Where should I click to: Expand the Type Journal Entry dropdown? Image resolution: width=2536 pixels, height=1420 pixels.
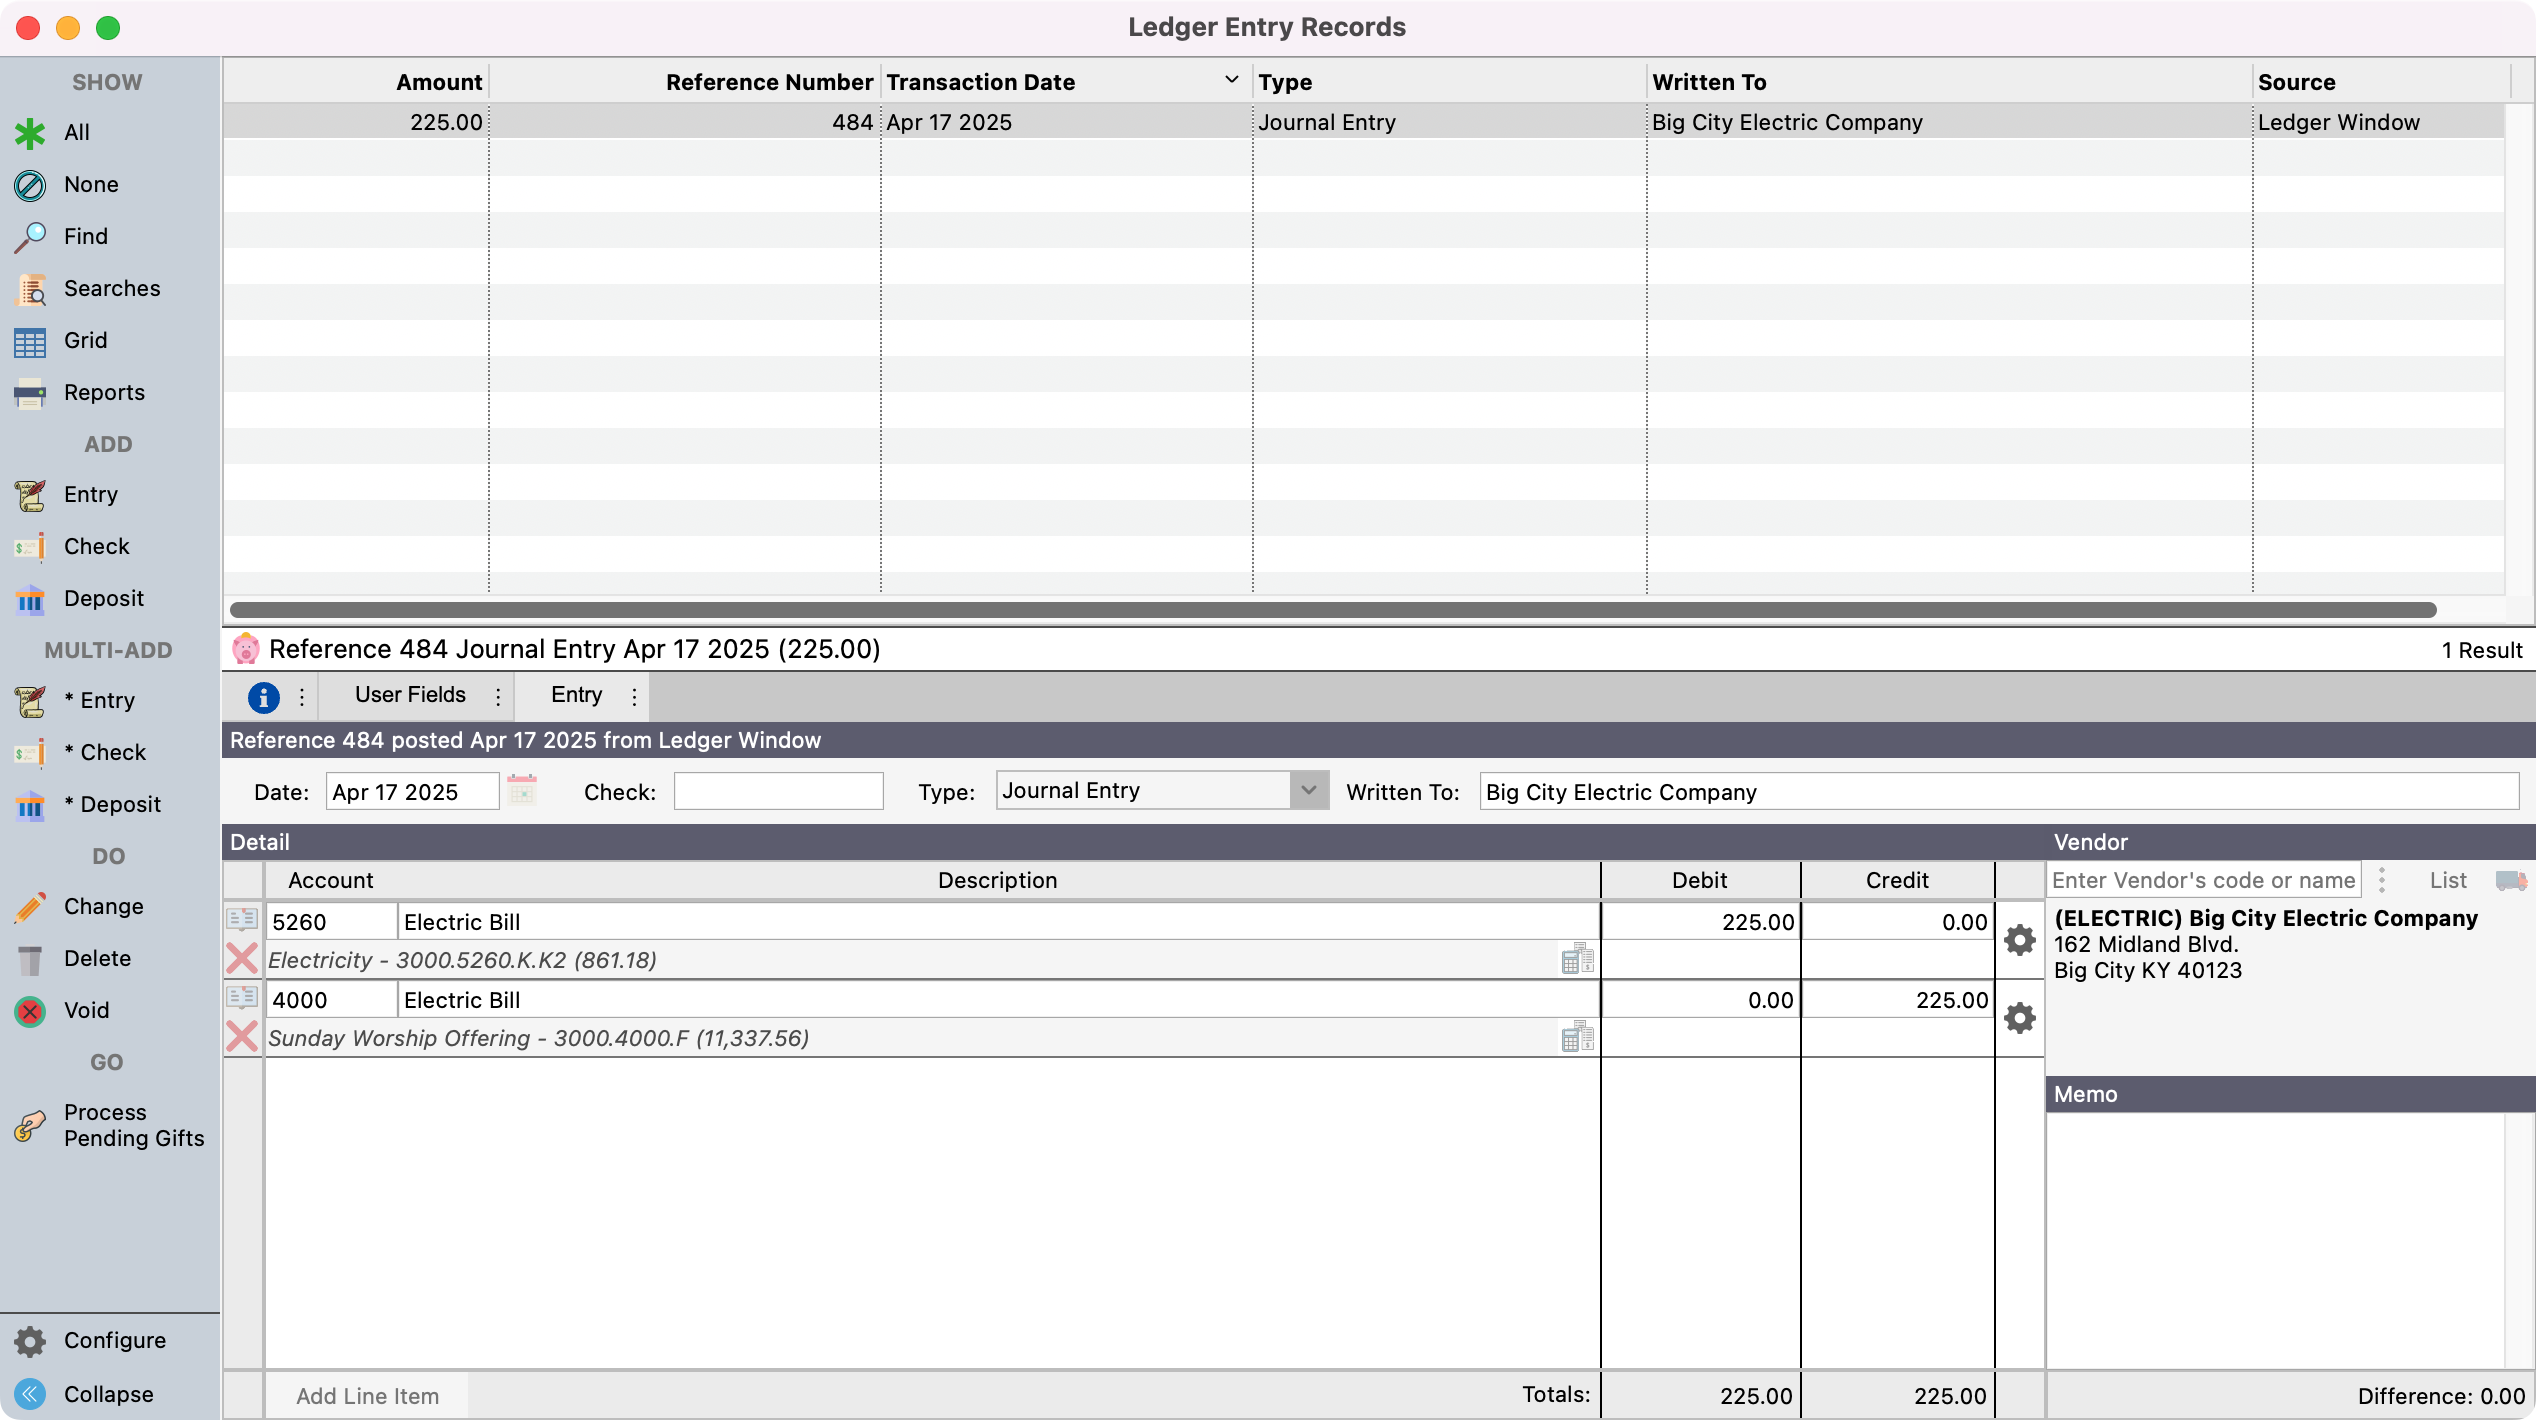[x=1308, y=791]
